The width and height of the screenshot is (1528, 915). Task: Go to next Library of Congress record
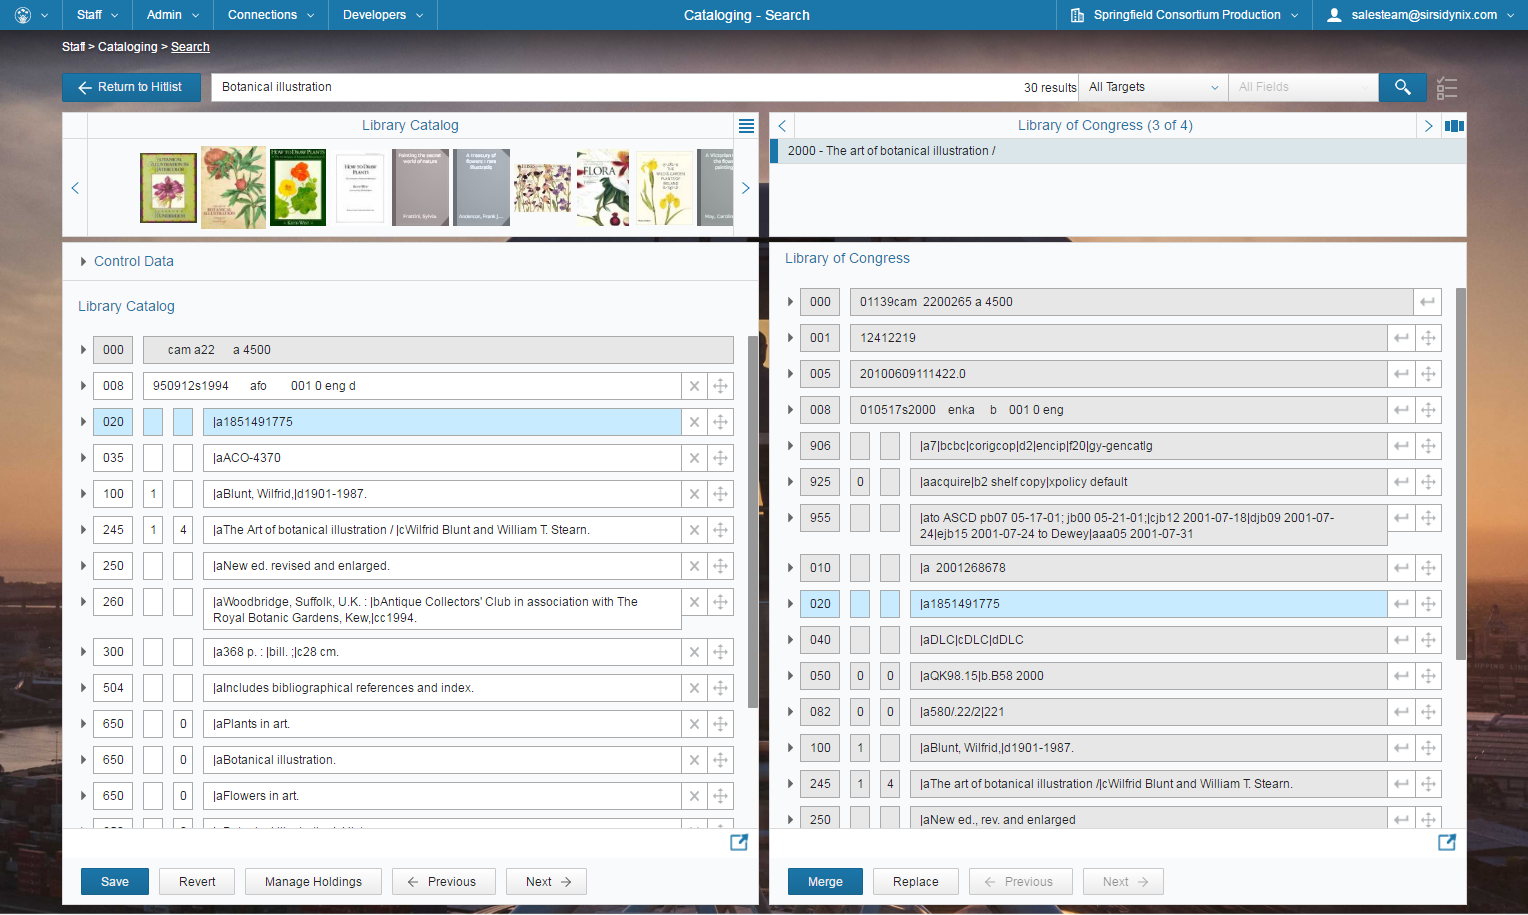click(x=1428, y=126)
